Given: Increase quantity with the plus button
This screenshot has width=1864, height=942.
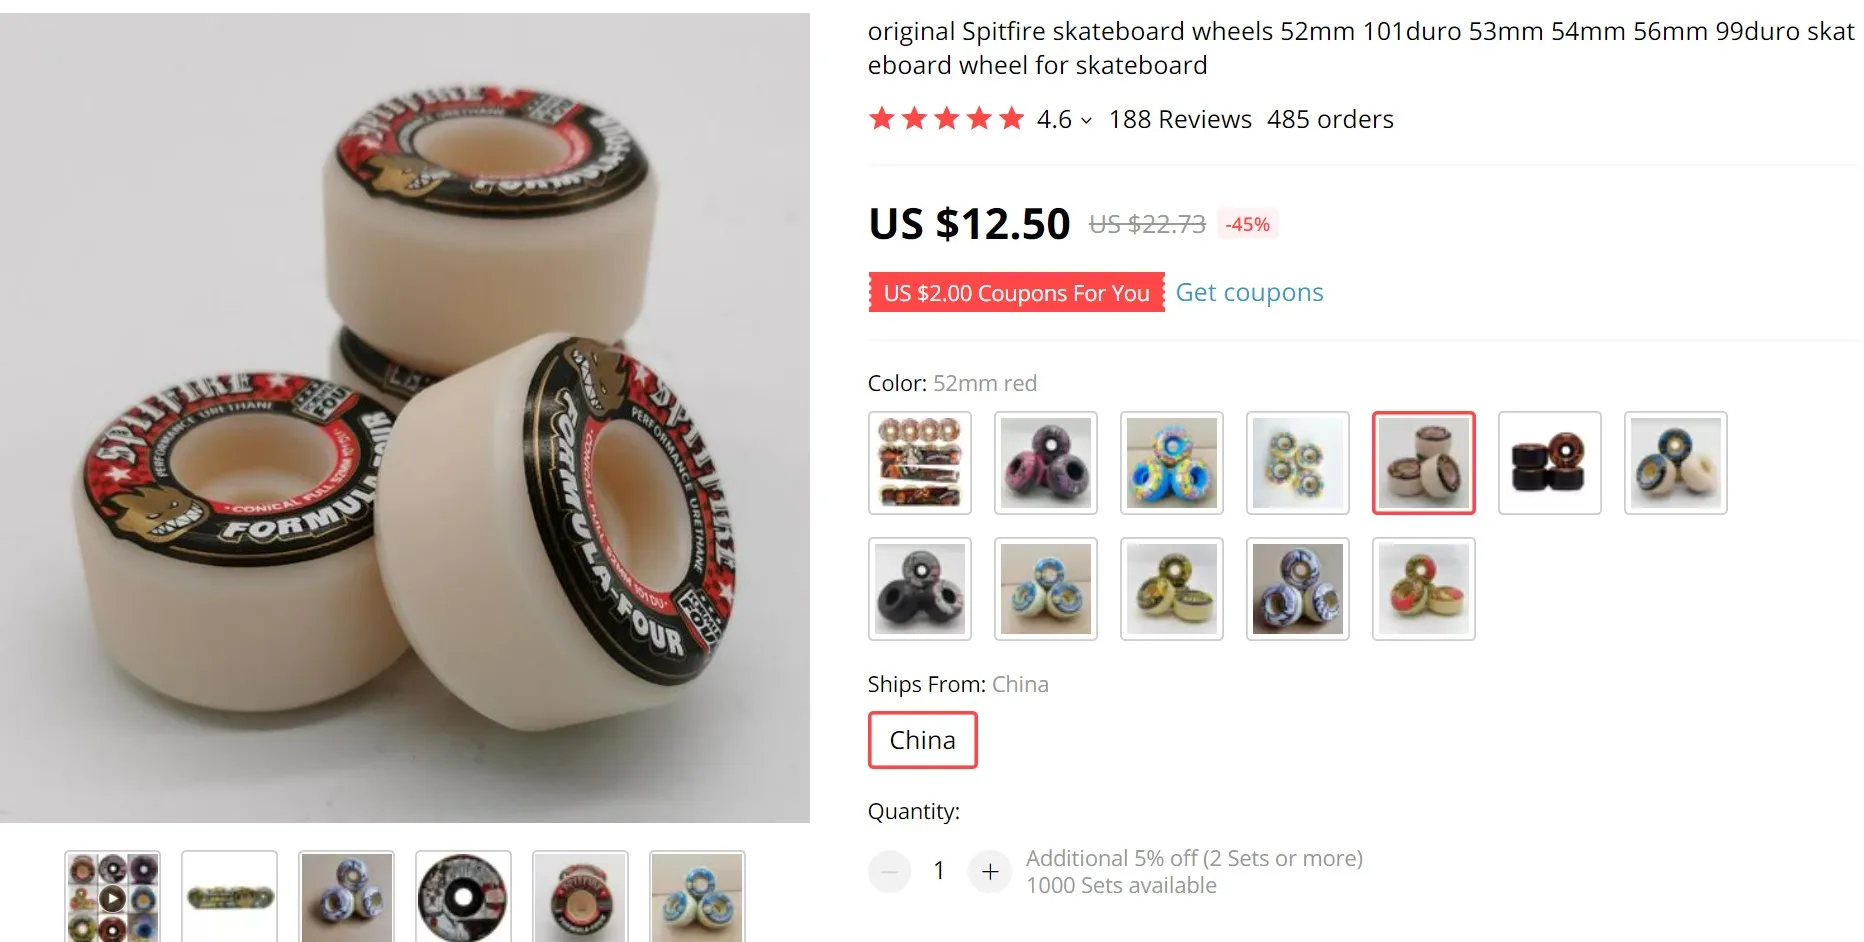Looking at the screenshot, I should tap(989, 871).
